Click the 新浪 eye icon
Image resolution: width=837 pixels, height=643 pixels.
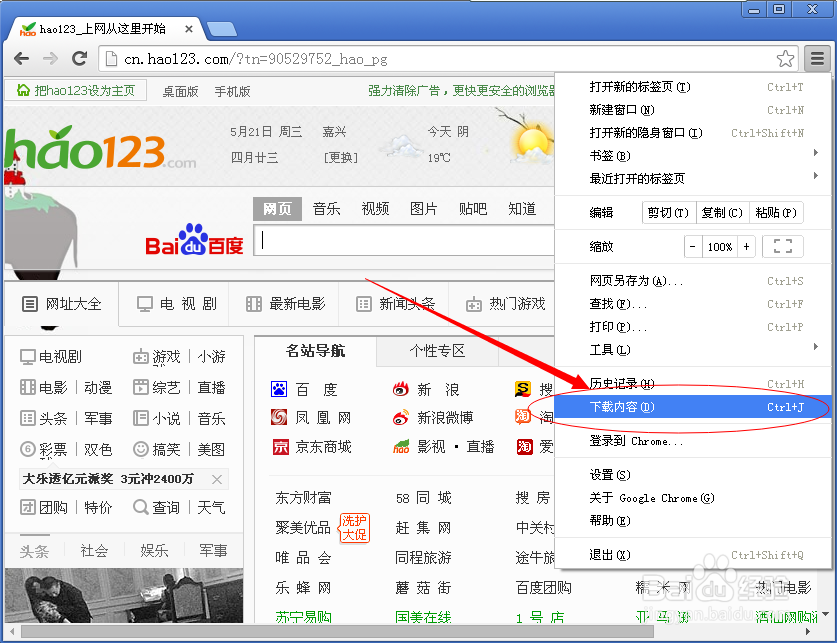(401, 389)
